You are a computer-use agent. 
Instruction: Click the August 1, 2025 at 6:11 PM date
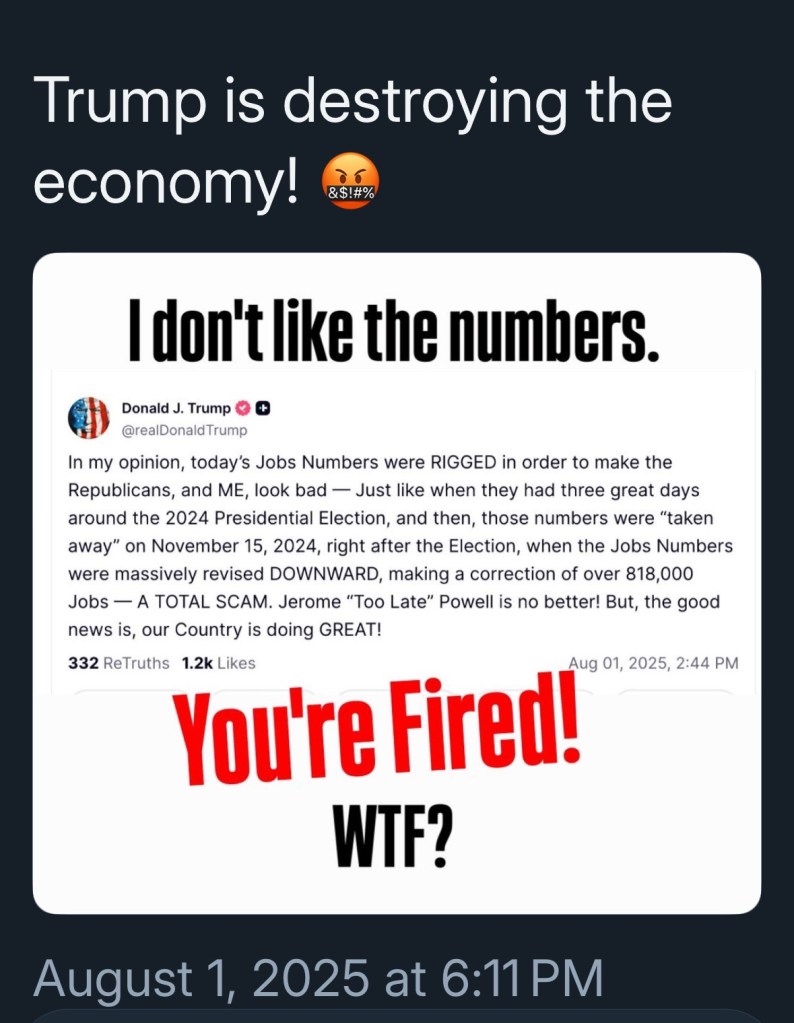318,978
